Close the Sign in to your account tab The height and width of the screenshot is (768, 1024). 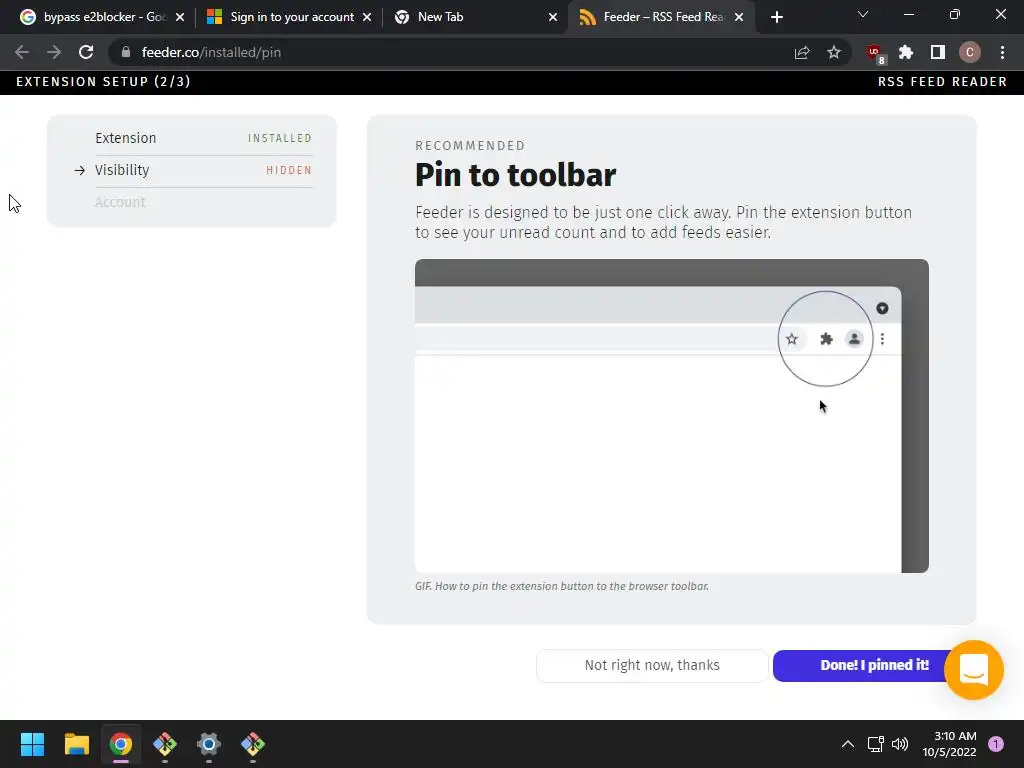pos(367,17)
